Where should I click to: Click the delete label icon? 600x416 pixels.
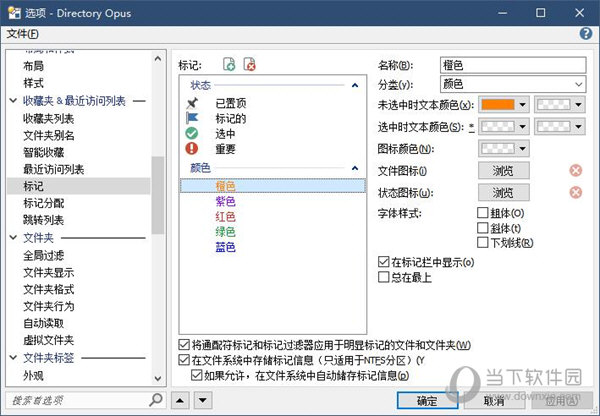pos(249,64)
